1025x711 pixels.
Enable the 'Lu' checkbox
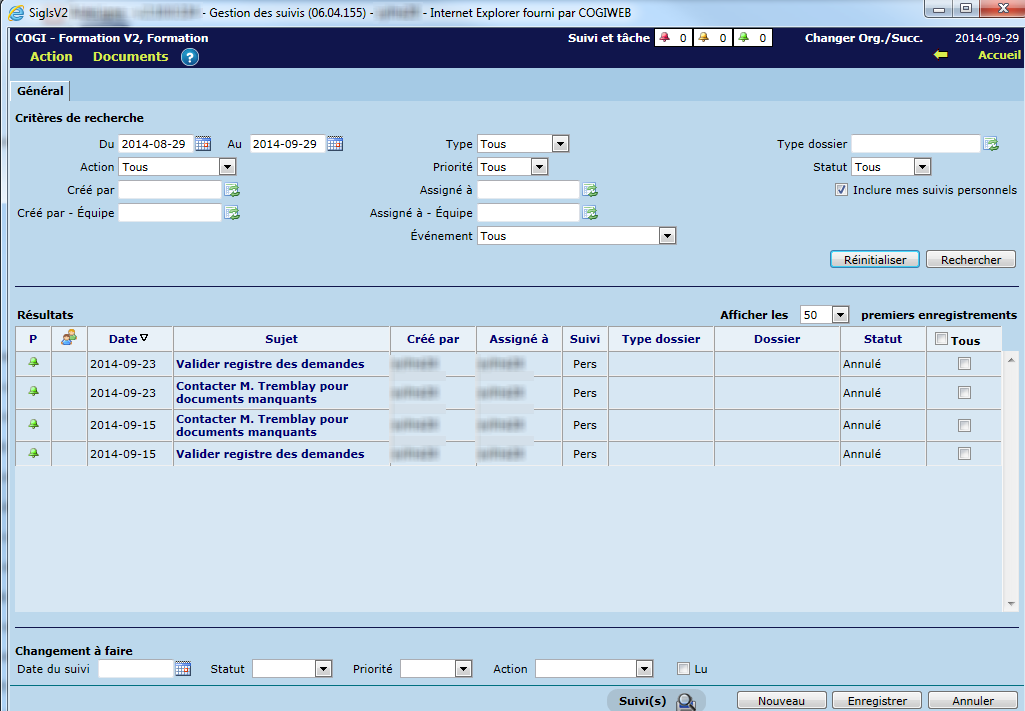coord(684,669)
